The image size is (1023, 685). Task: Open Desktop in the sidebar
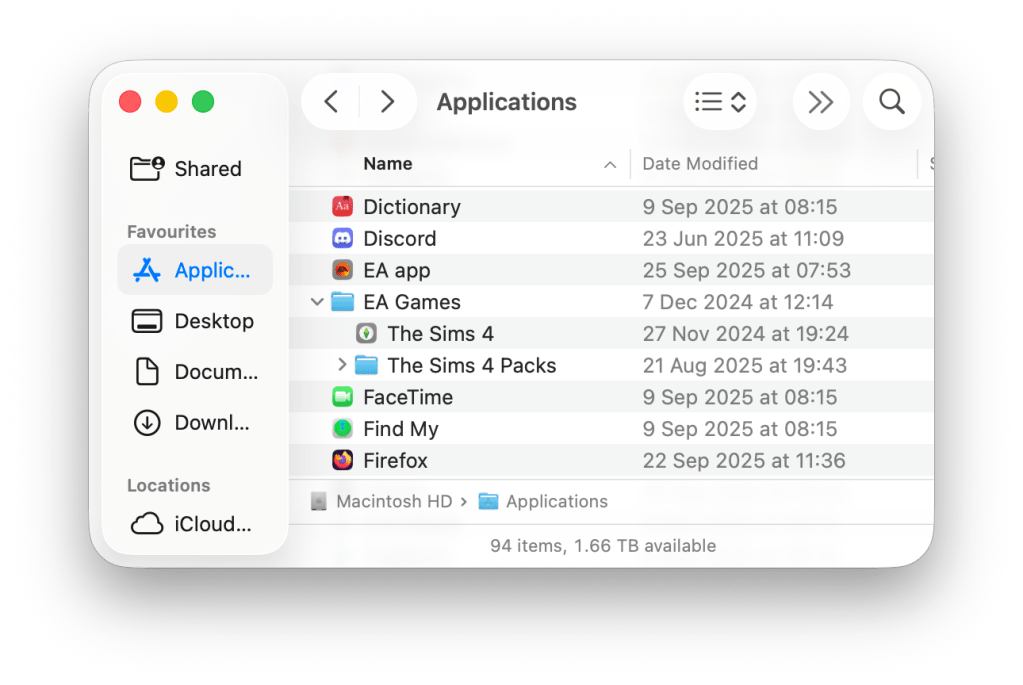coord(194,321)
